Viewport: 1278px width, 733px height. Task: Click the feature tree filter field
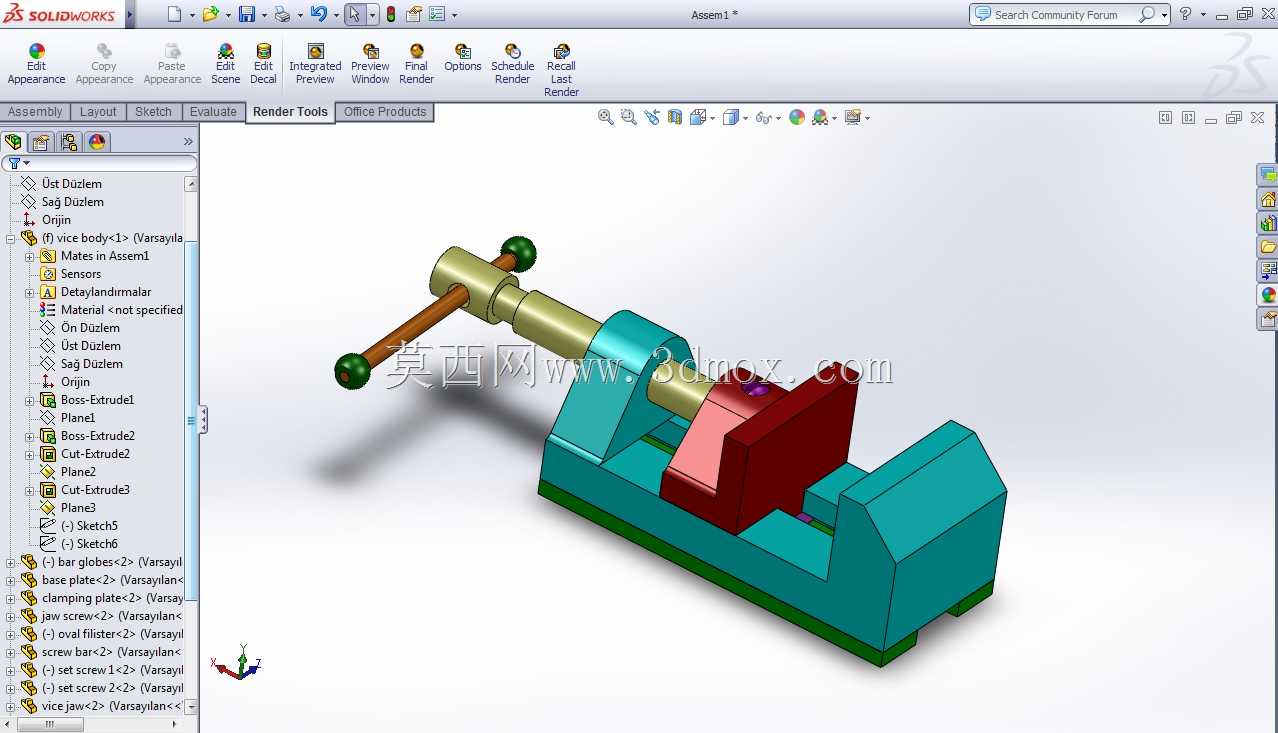(x=99, y=163)
